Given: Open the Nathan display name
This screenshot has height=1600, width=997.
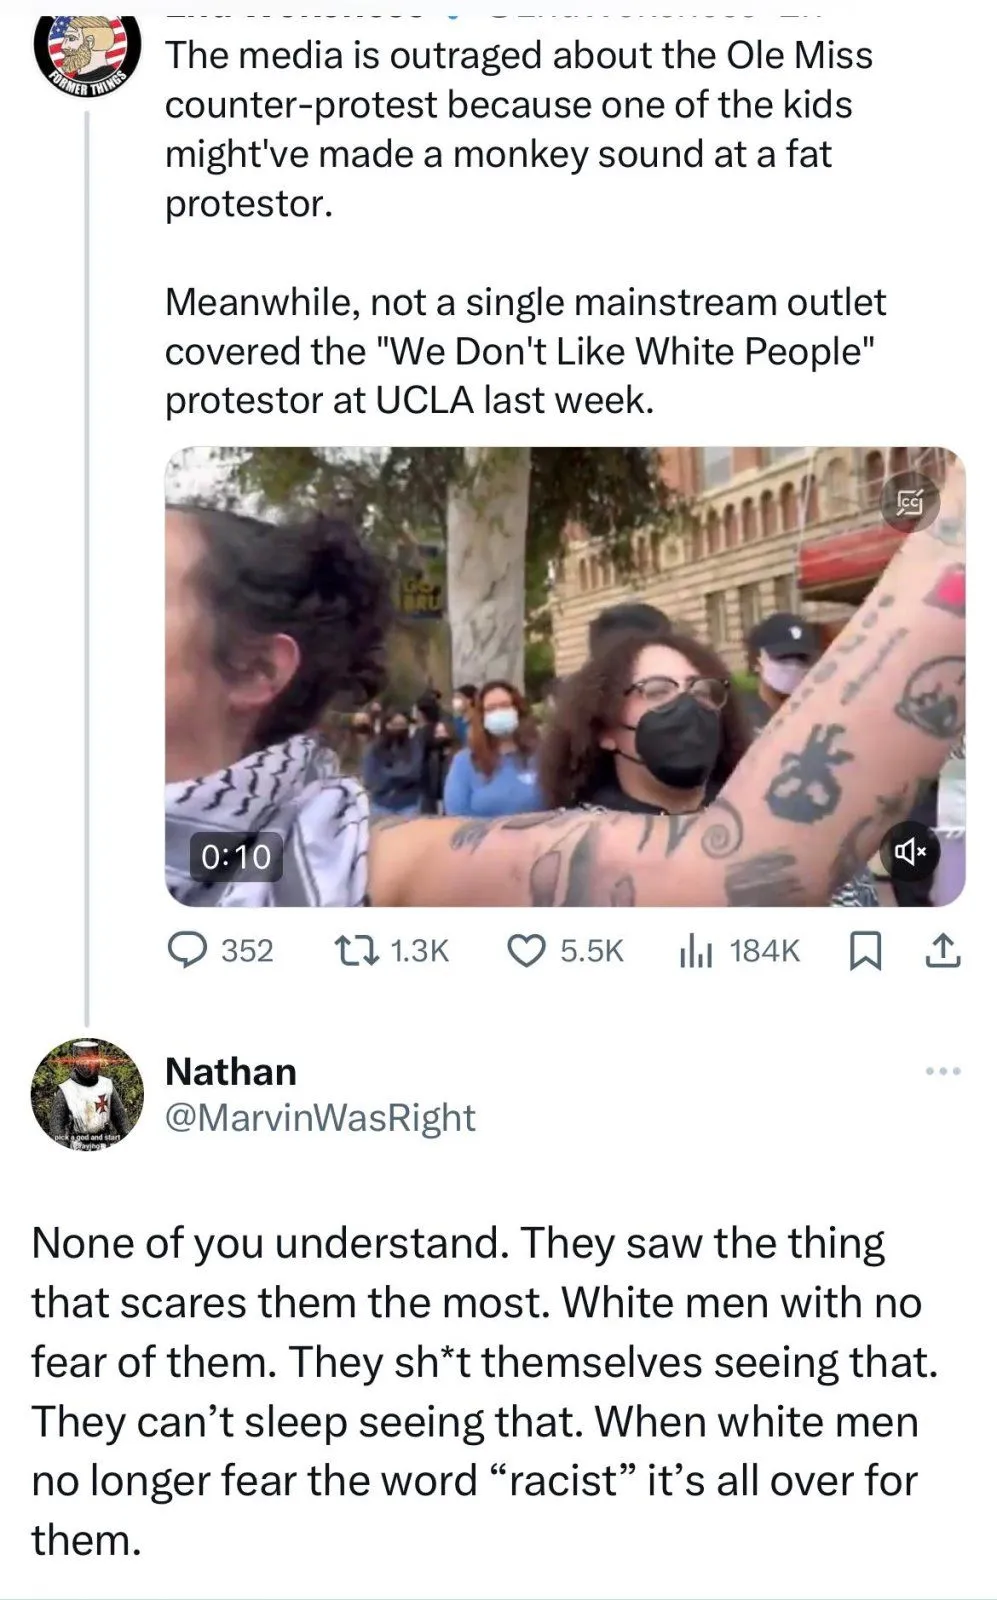Looking at the screenshot, I should coord(231,1071).
